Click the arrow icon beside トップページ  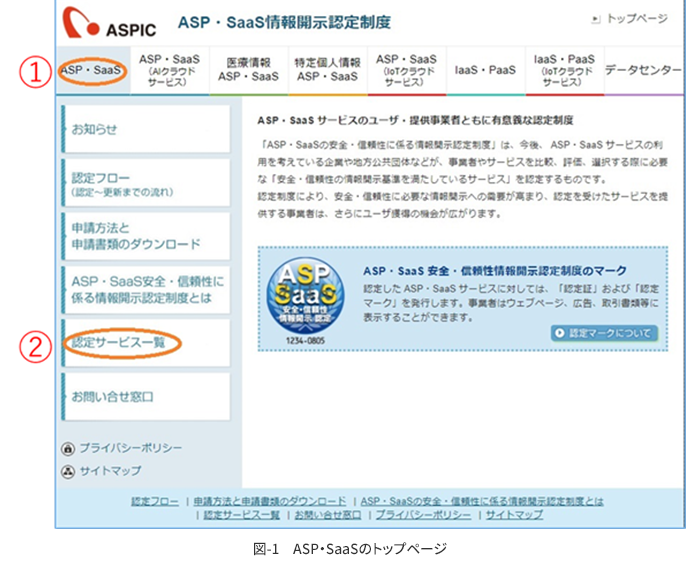pyautogui.click(x=595, y=19)
